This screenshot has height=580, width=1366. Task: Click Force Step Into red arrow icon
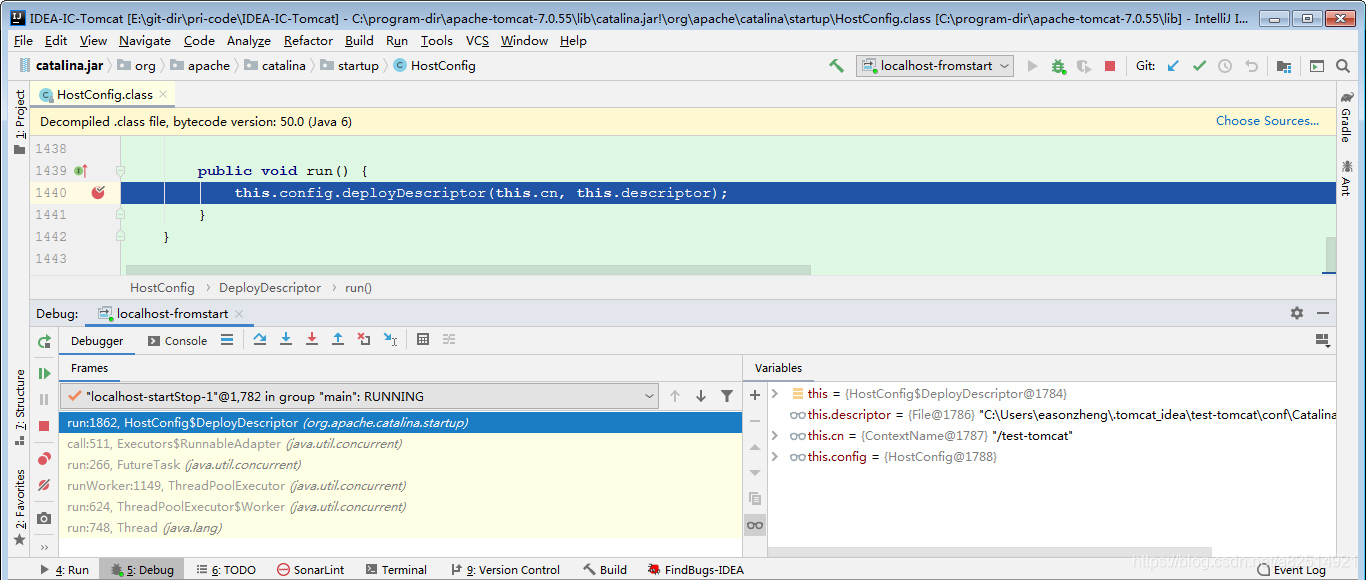[312, 340]
